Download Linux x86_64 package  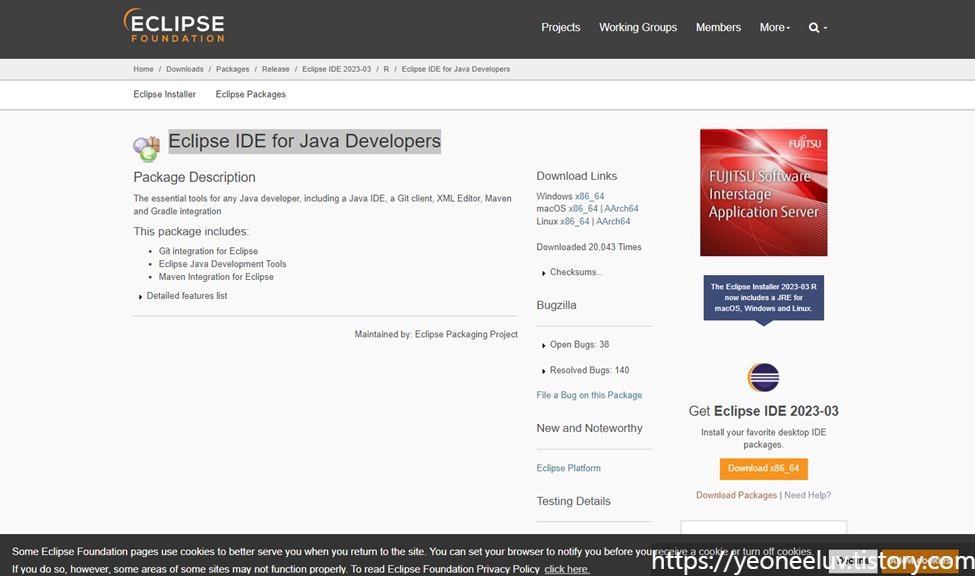coord(575,221)
